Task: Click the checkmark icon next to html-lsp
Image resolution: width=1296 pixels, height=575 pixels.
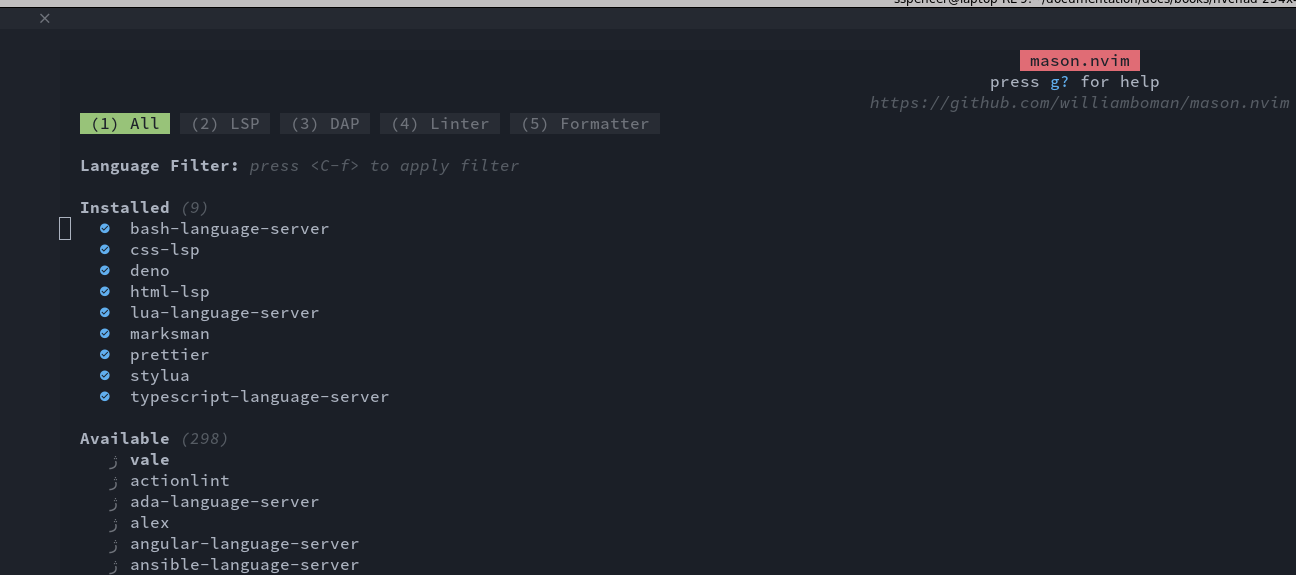Action: pyautogui.click(x=105, y=292)
